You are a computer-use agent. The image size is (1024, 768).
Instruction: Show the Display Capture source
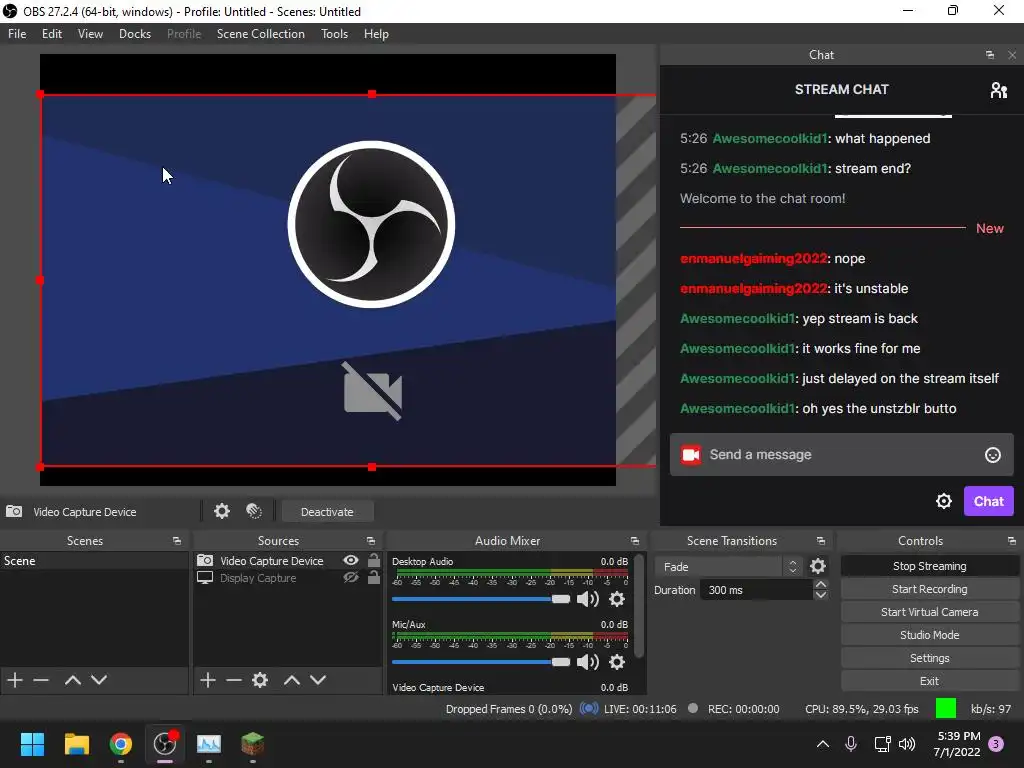pyautogui.click(x=351, y=577)
